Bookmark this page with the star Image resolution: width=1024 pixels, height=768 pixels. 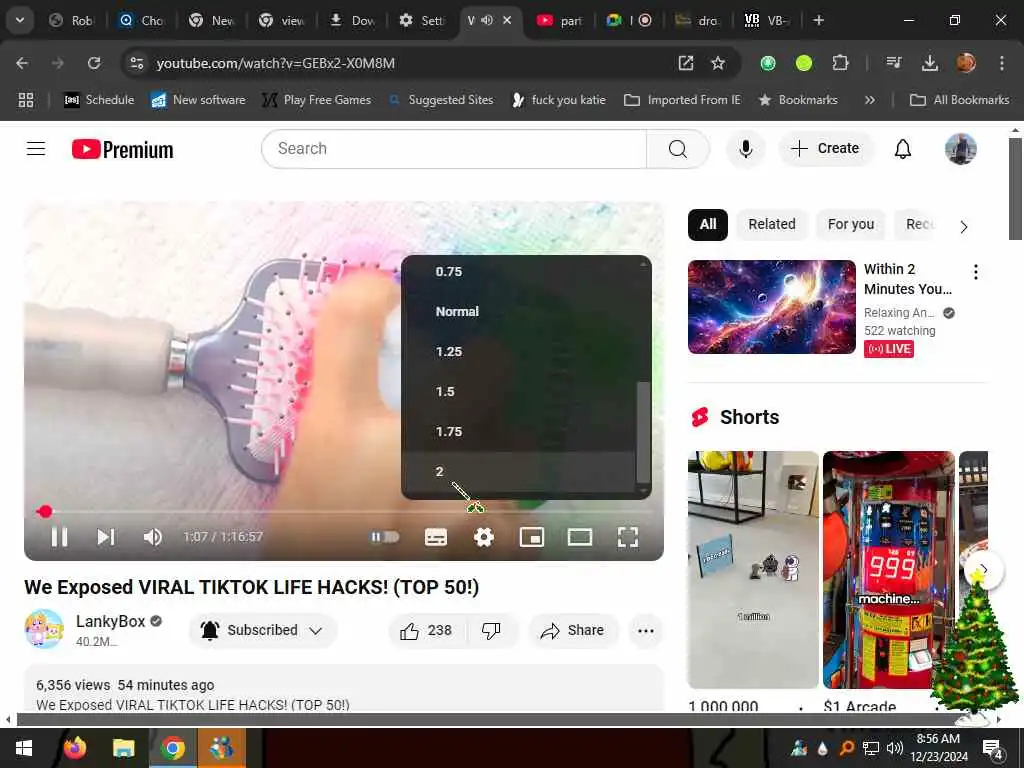718,63
